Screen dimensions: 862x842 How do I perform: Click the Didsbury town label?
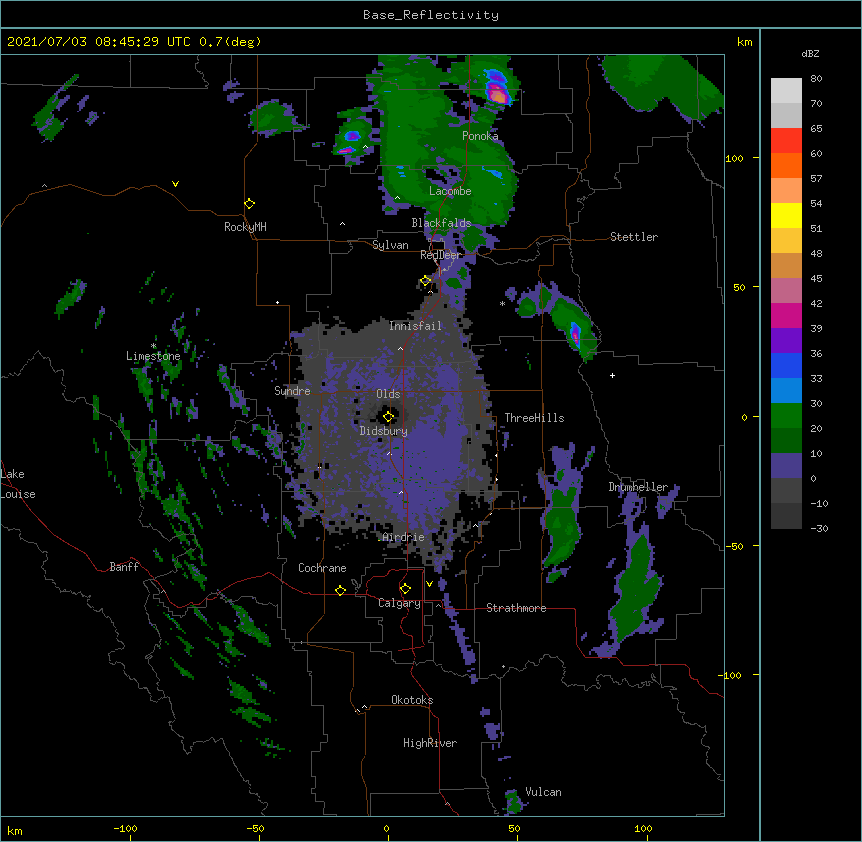(384, 431)
